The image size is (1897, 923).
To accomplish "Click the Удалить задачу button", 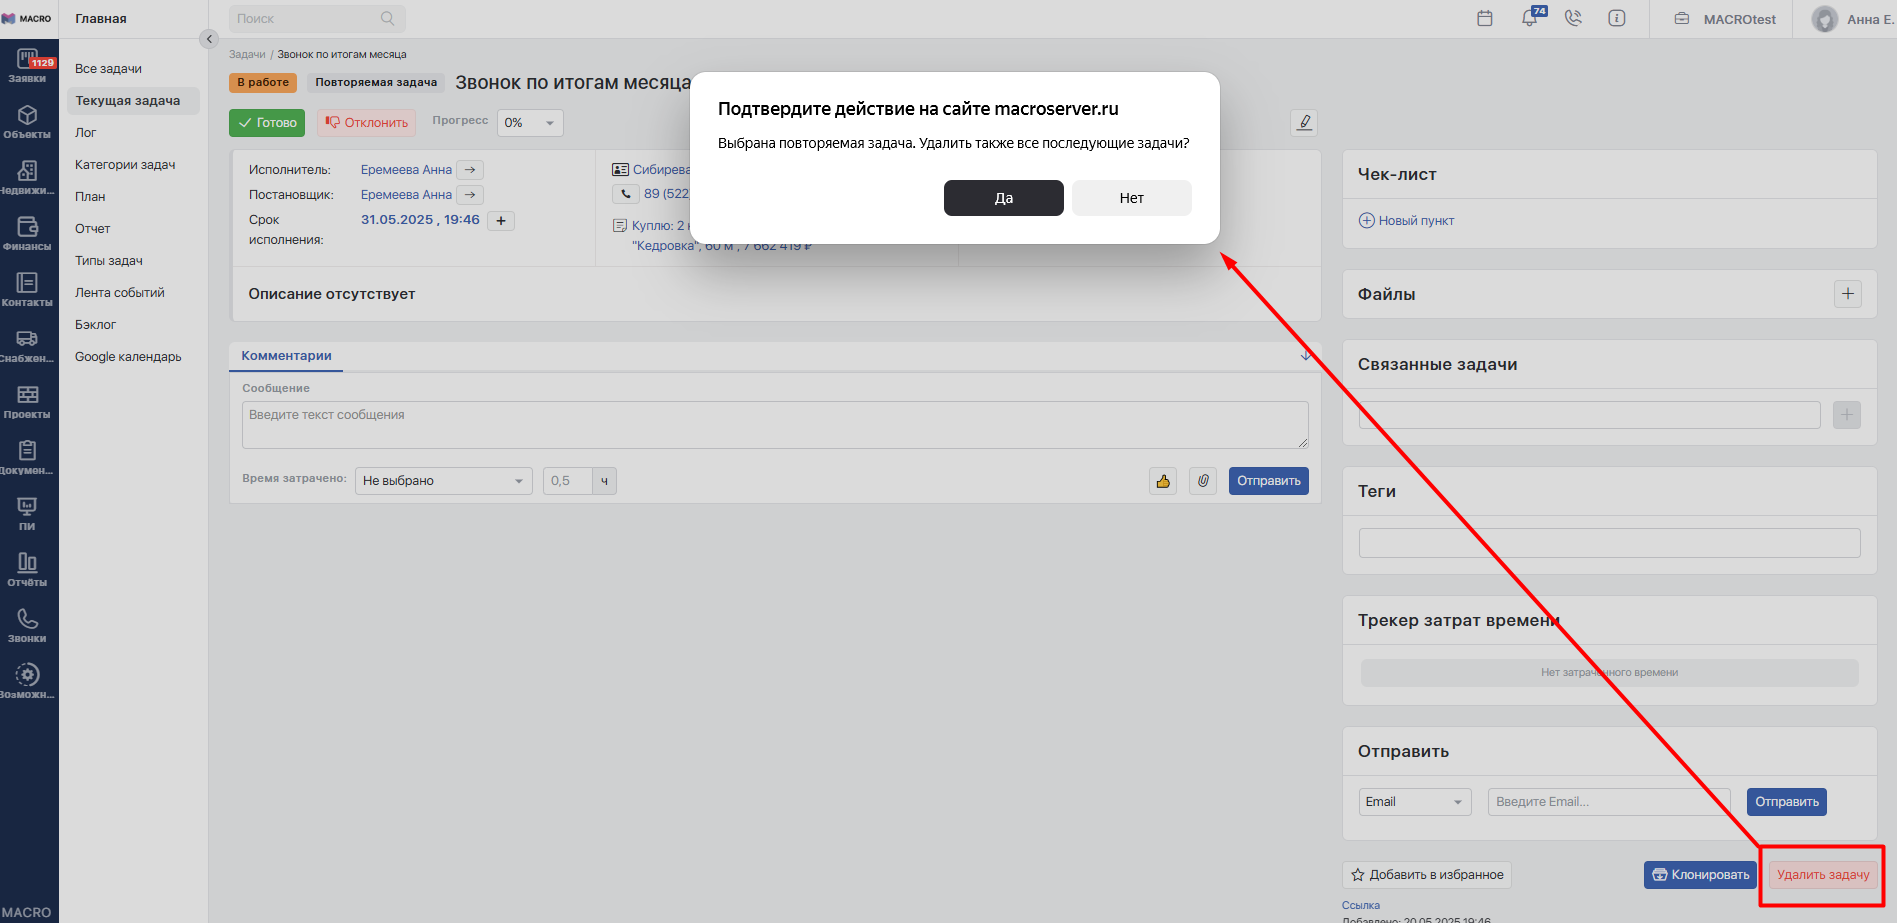I will [x=1822, y=875].
